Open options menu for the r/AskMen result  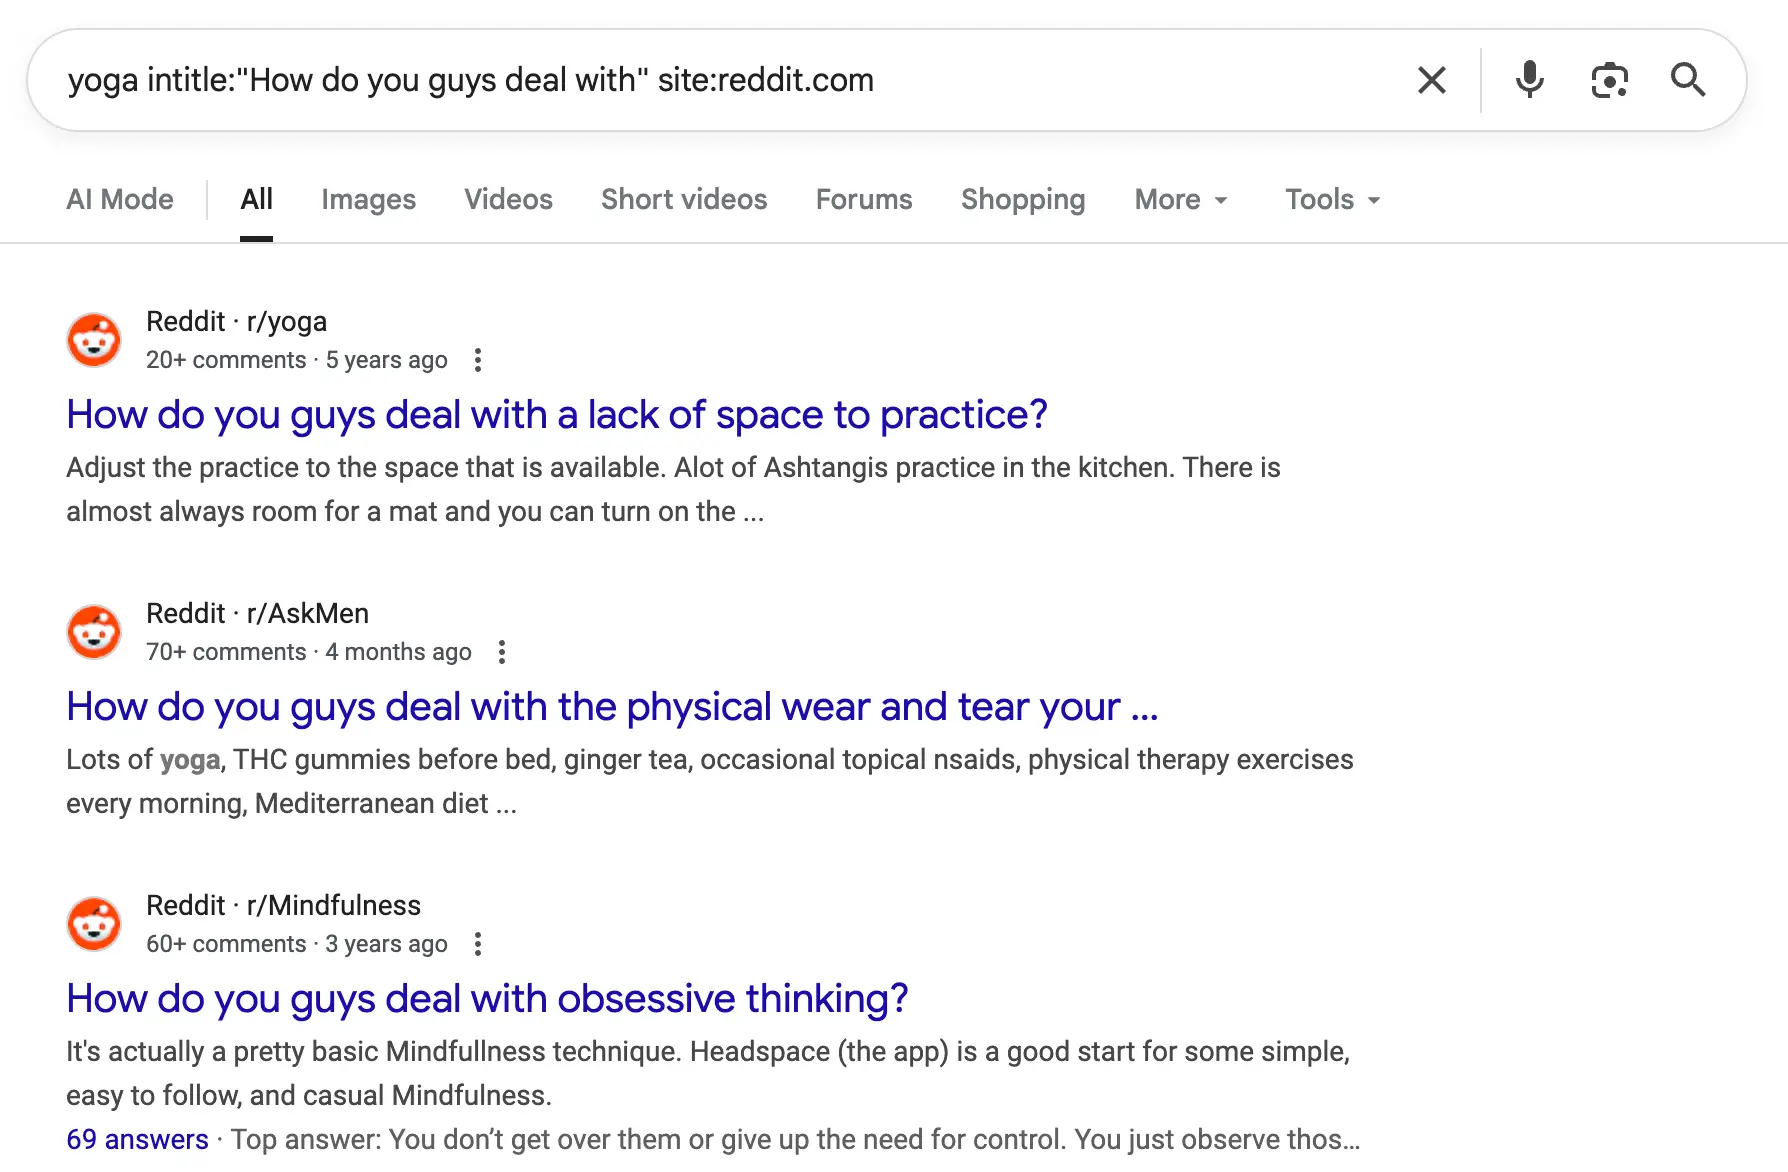coord(502,652)
